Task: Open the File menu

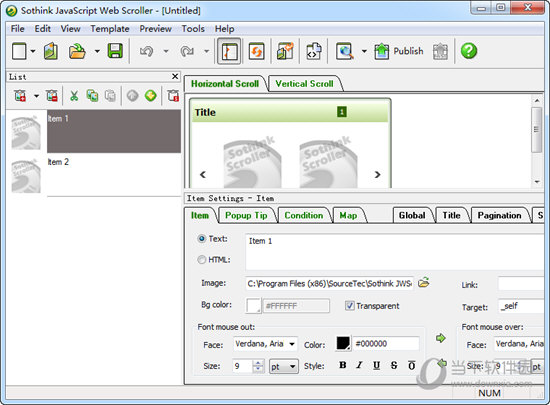Action: point(18,29)
